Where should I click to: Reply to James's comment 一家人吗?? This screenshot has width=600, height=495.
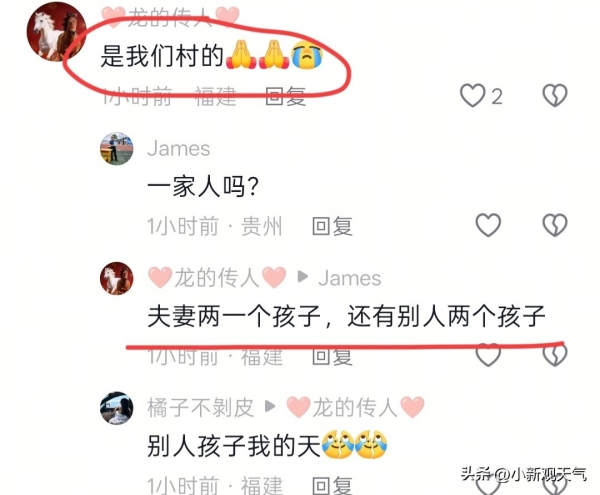pyautogui.click(x=332, y=226)
